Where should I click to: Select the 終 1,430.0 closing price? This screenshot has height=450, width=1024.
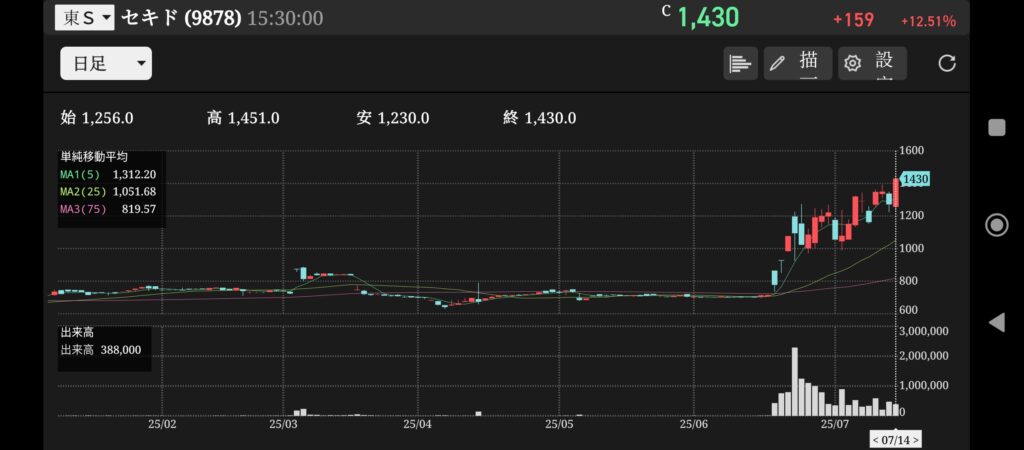coord(539,118)
